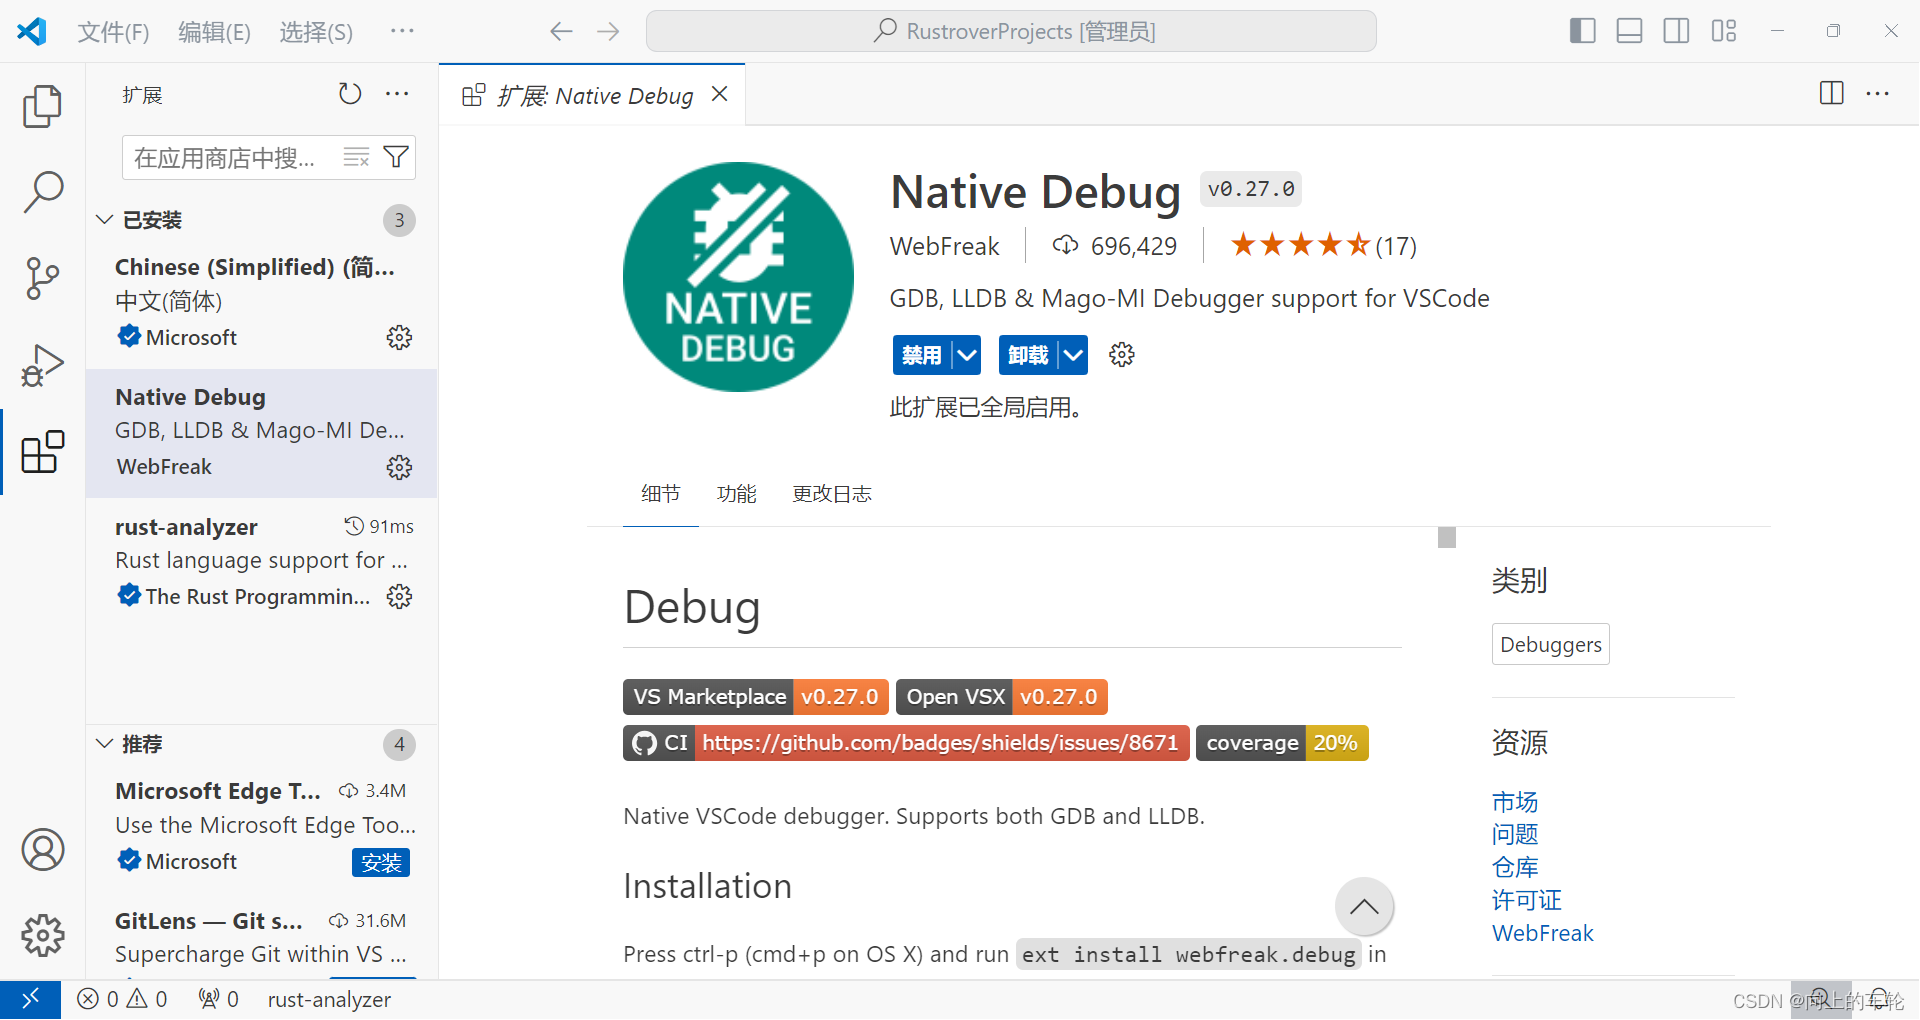
Task: Click the VS Marketplace version badge
Action: (755, 697)
